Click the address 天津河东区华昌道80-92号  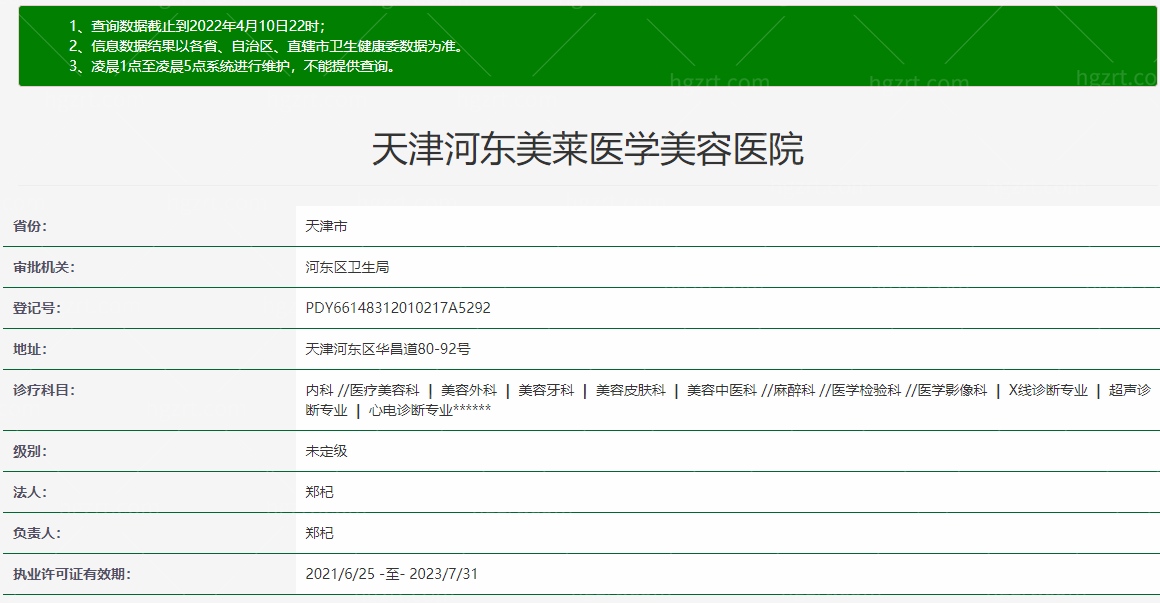point(388,349)
